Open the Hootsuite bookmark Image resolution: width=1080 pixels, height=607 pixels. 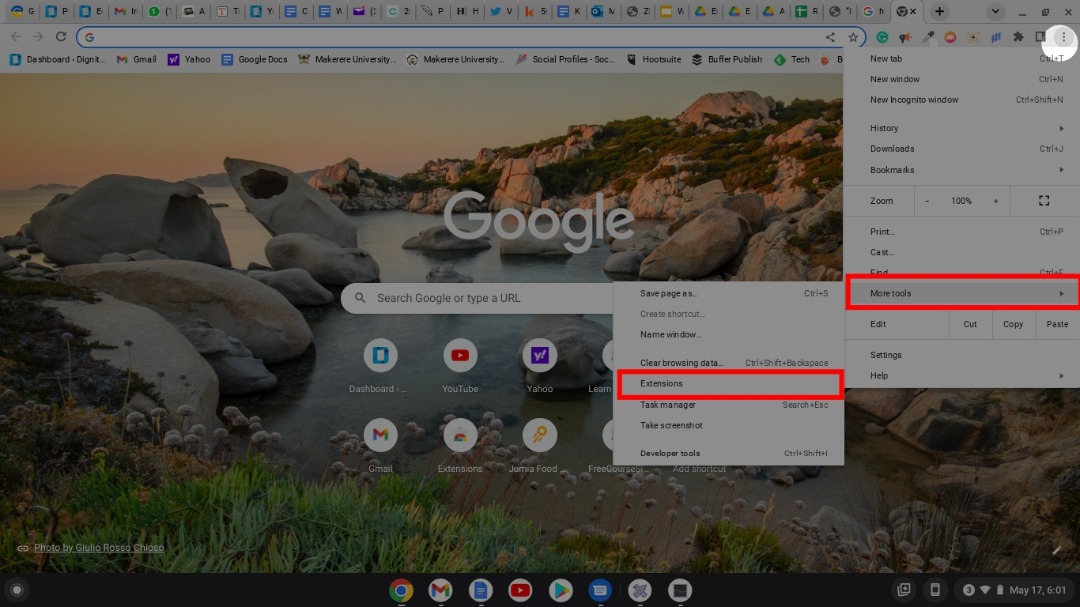coord(654,59)
